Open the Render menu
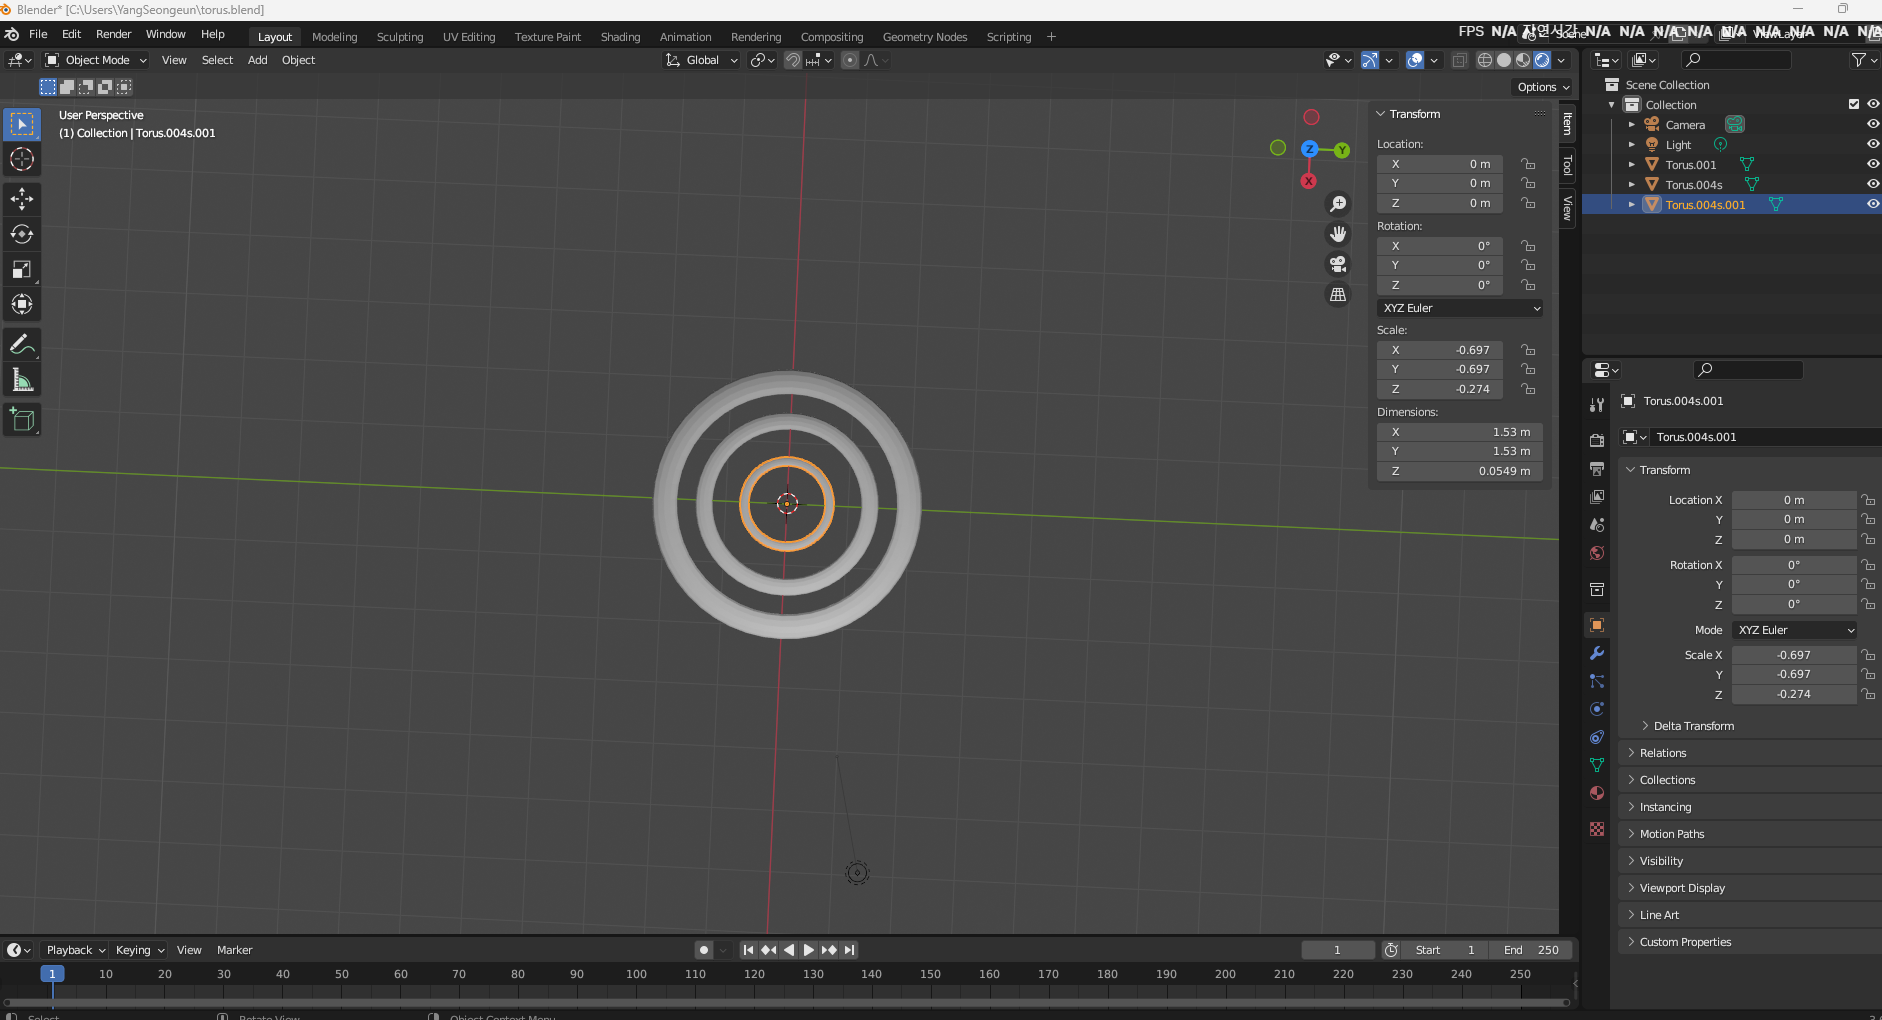Viewport: 1882px width, 1020px height. point(113,34)
